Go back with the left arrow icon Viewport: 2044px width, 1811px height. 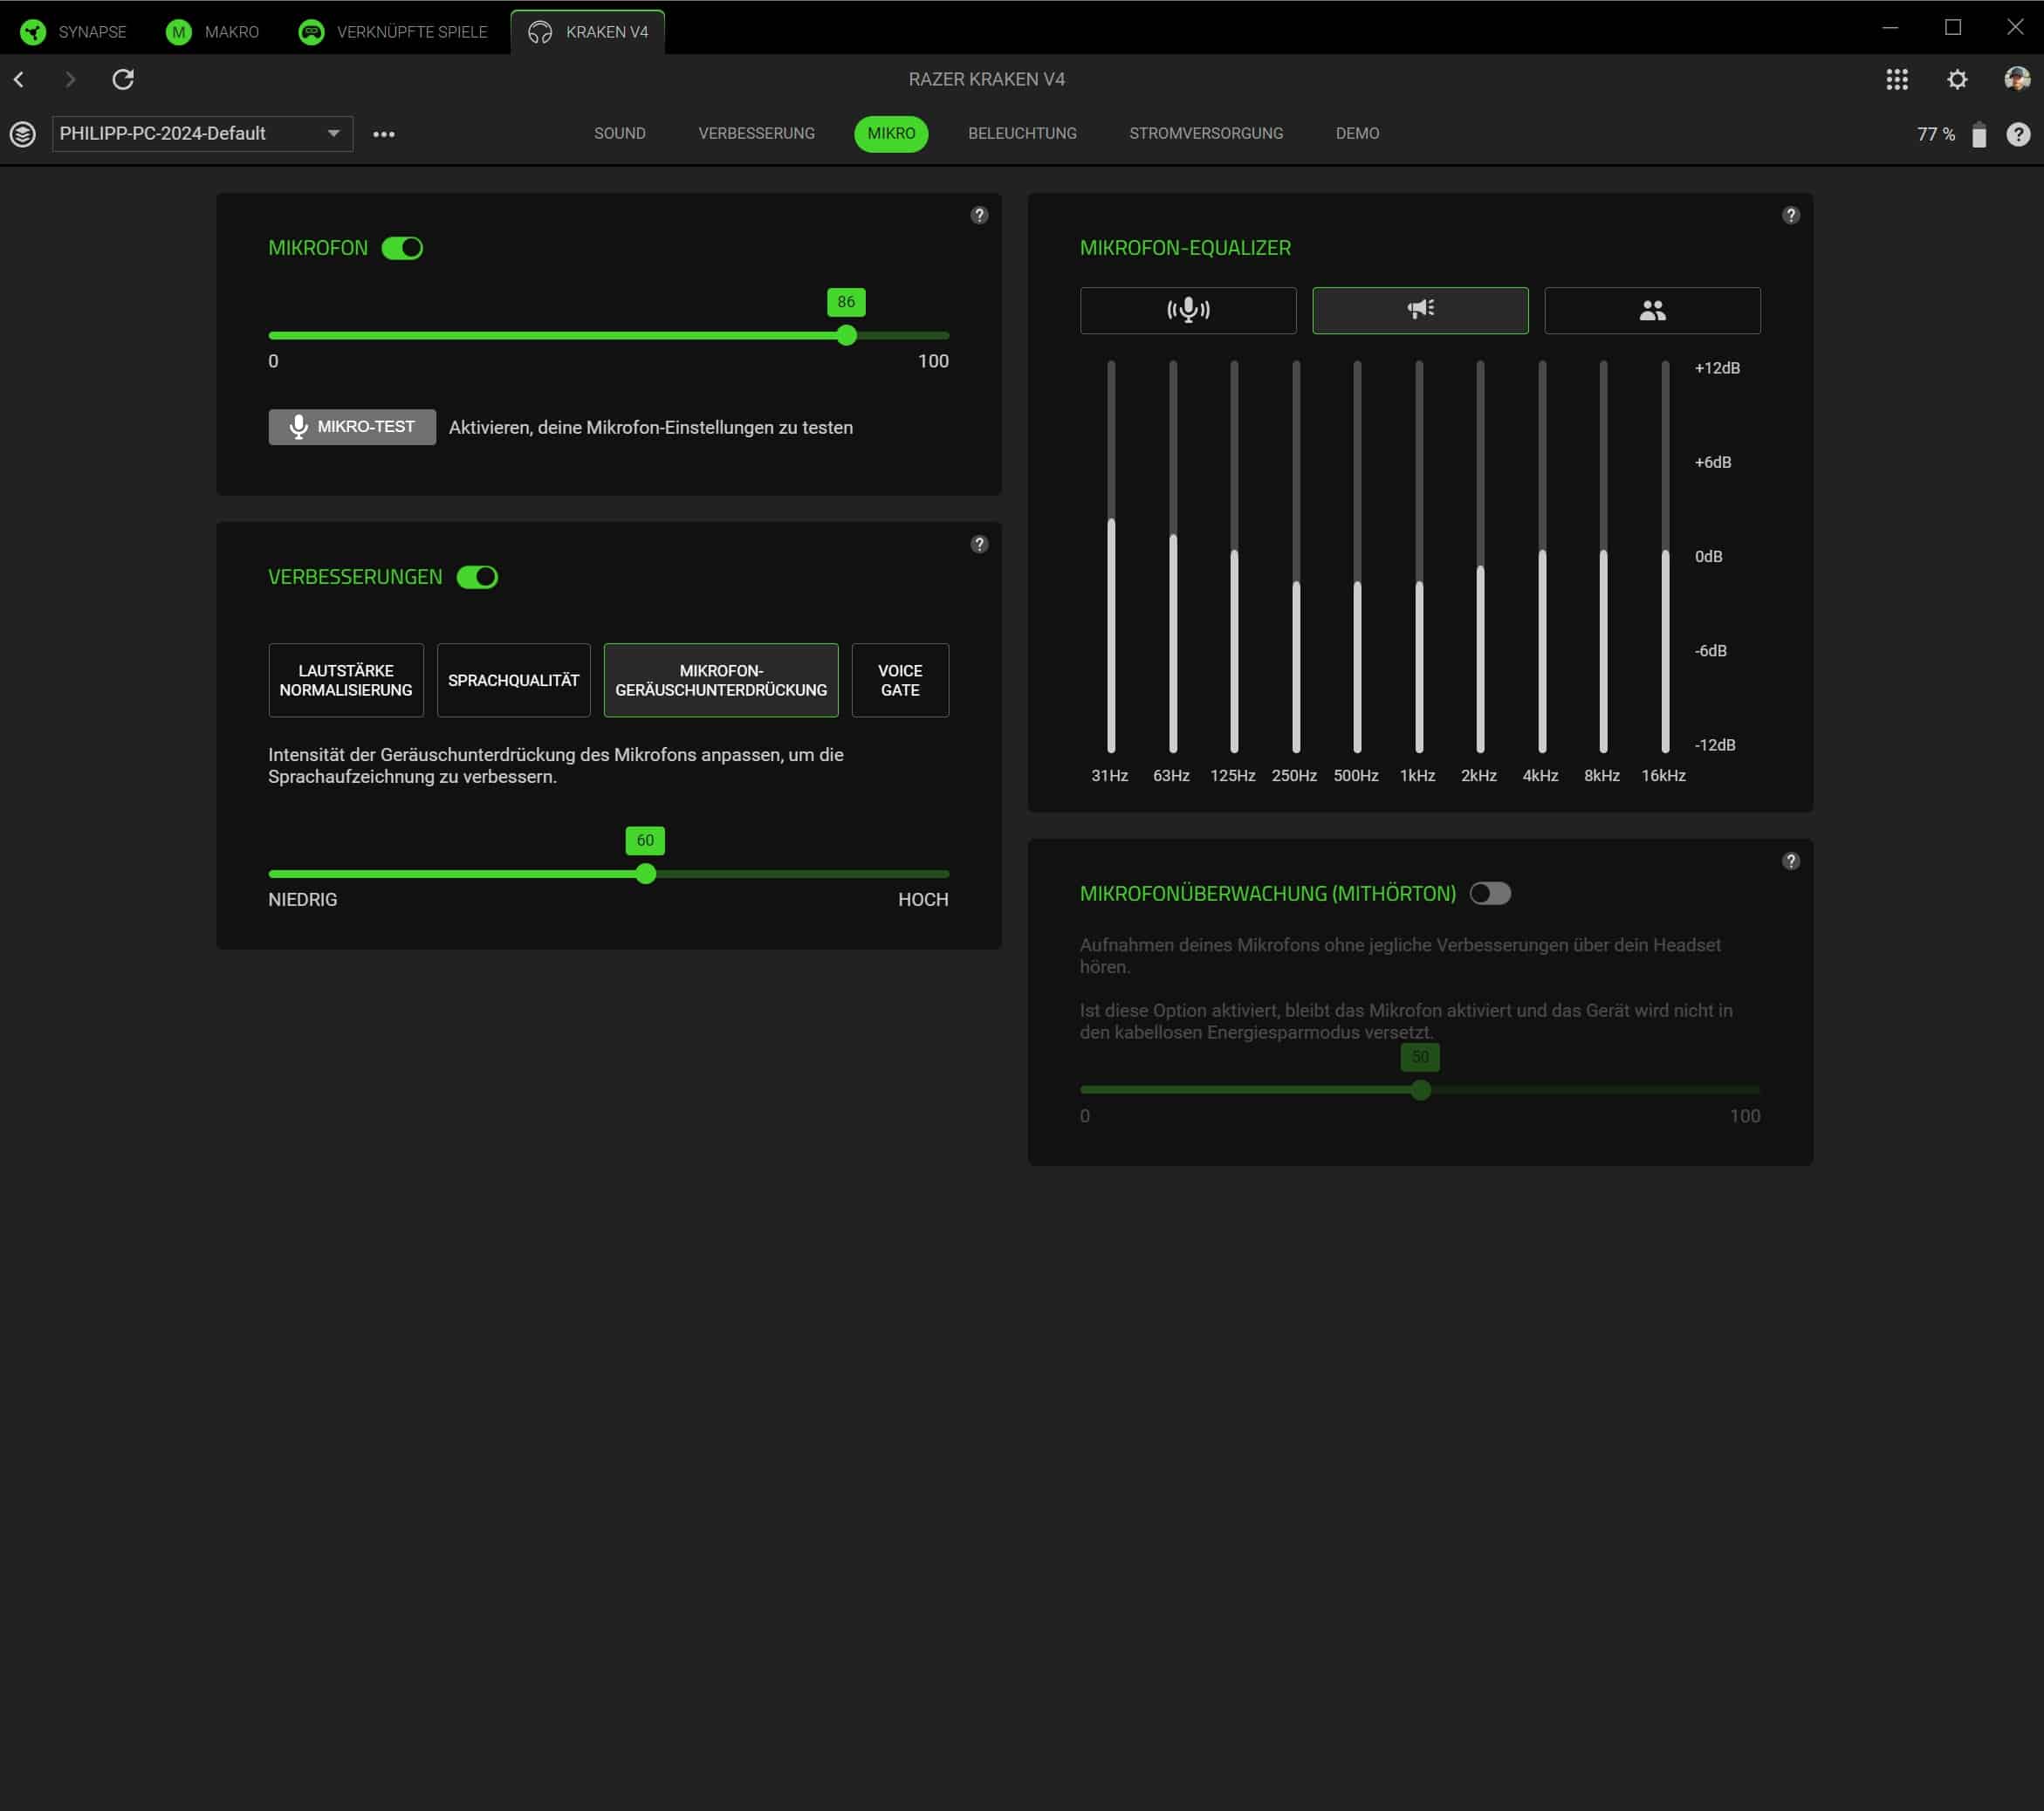point(19,79)
